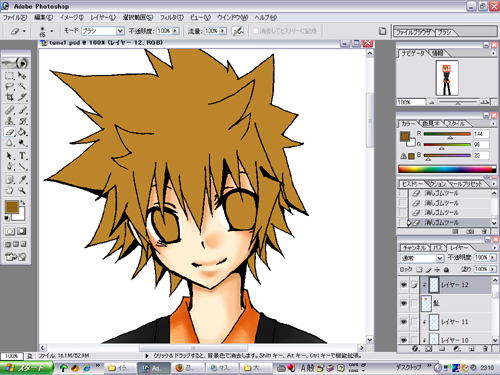This screenshot has width=500, height=375.
Task: Swap foreground and background colors
Action: [22, 202]
